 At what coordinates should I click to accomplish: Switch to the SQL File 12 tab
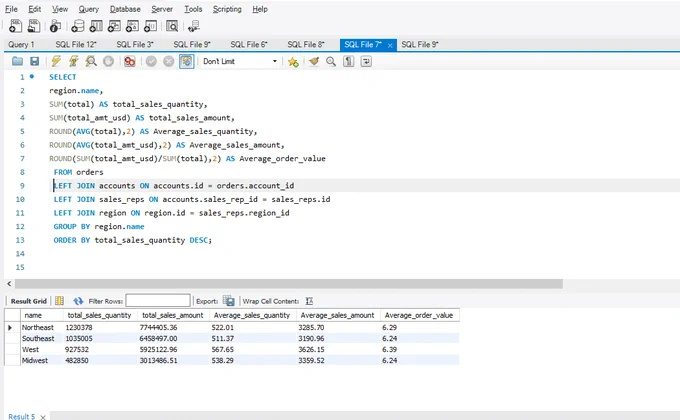(x=76, y=45)
